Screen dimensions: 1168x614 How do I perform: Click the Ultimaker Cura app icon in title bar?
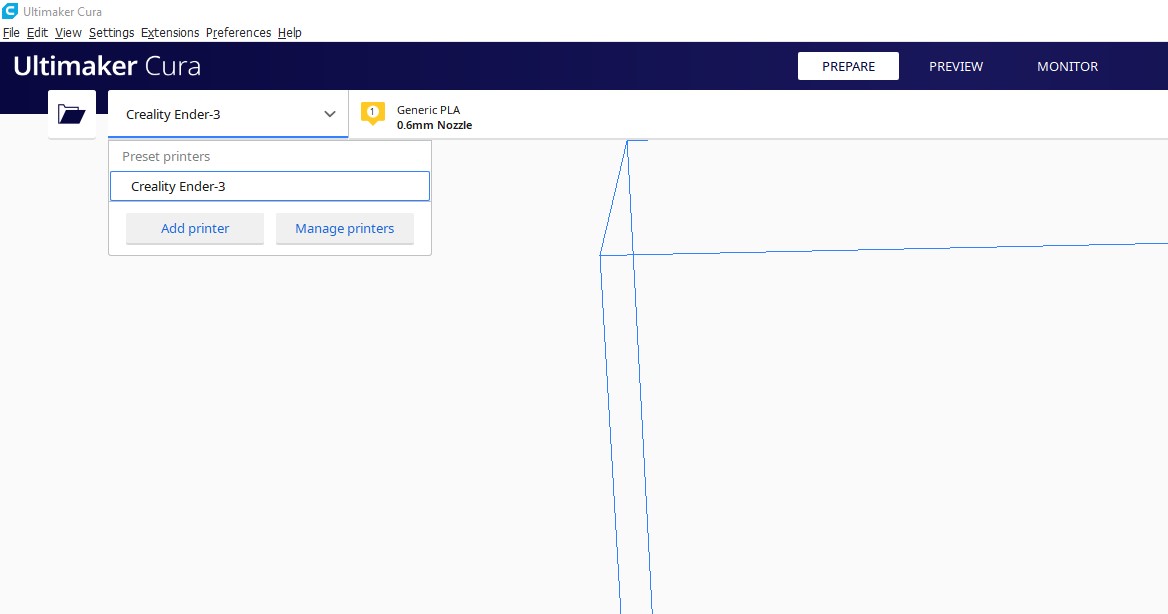pos(10,11)
